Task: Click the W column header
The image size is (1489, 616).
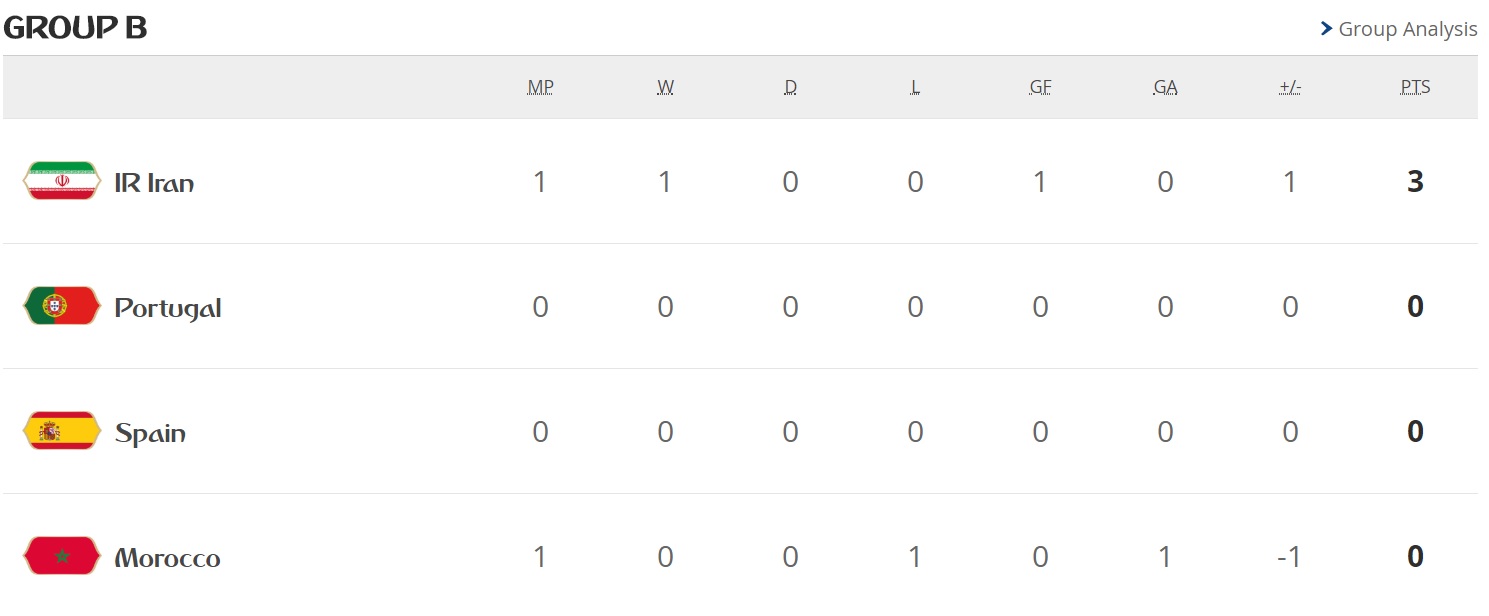Action: tap(665, 87)
